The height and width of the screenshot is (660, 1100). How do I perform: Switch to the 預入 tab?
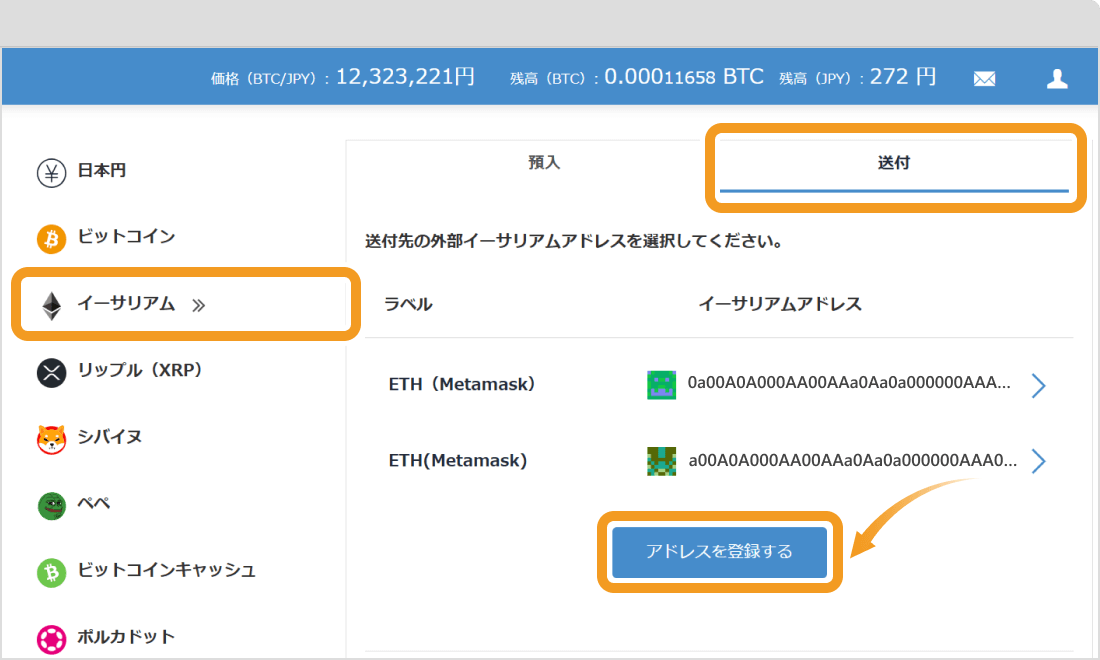pyautogui.click(x=544, y=163)
